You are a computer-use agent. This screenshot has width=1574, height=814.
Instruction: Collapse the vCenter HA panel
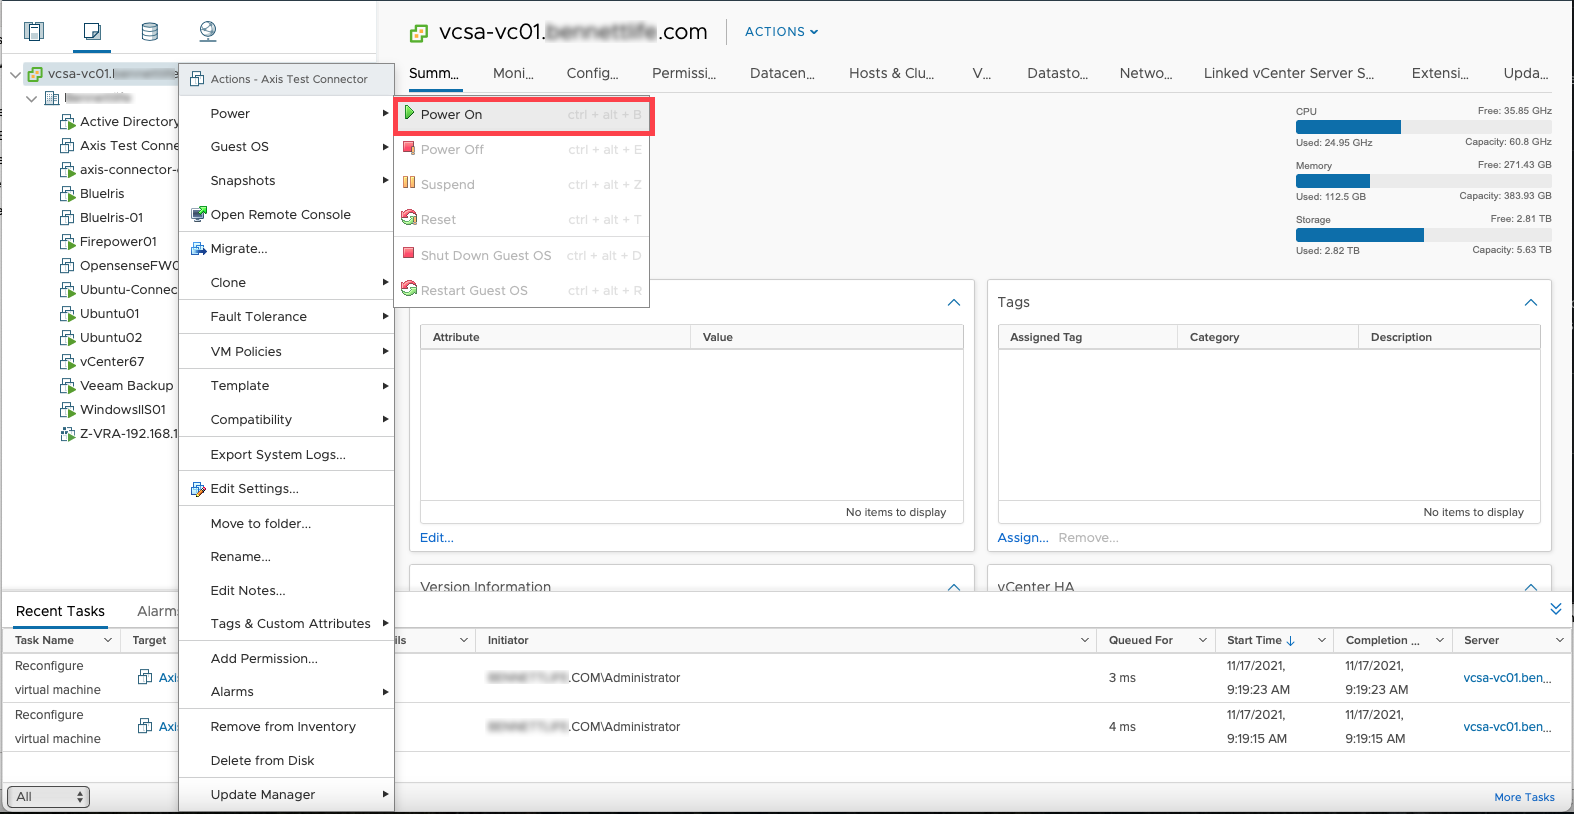pyautogui.click(x=1530, y=587)
